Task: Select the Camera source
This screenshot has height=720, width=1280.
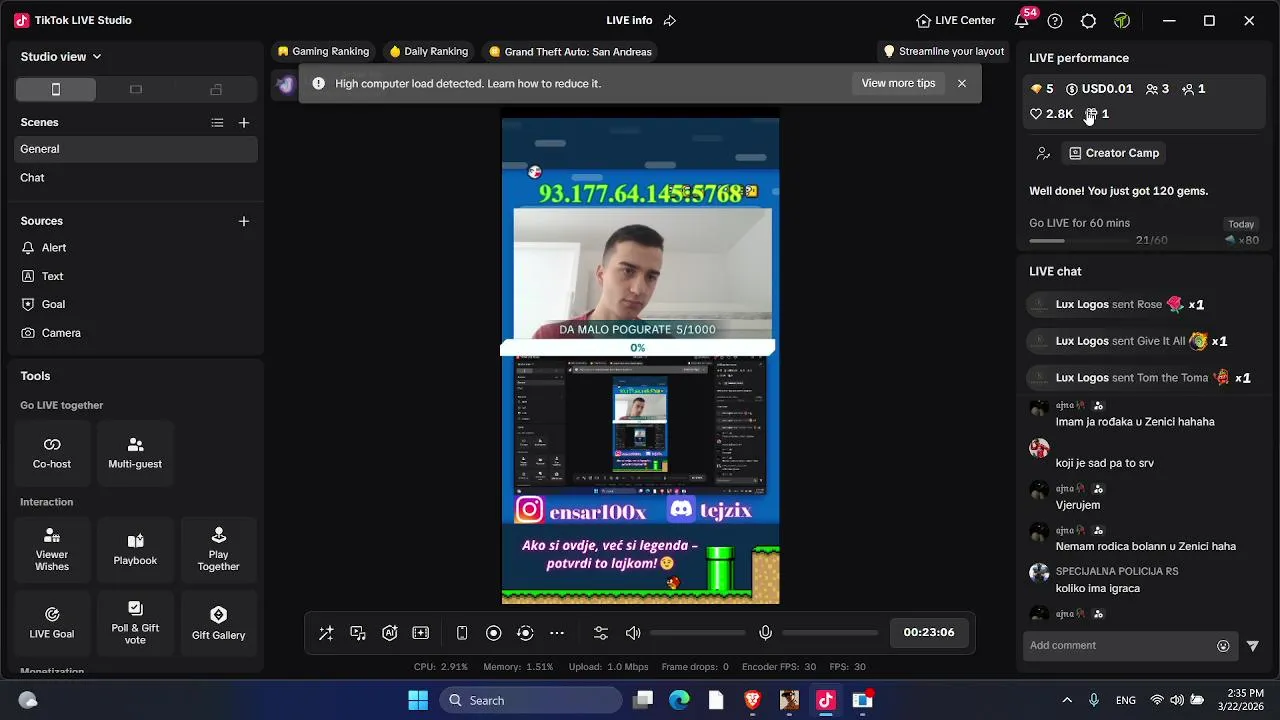Action: point(136,333)
